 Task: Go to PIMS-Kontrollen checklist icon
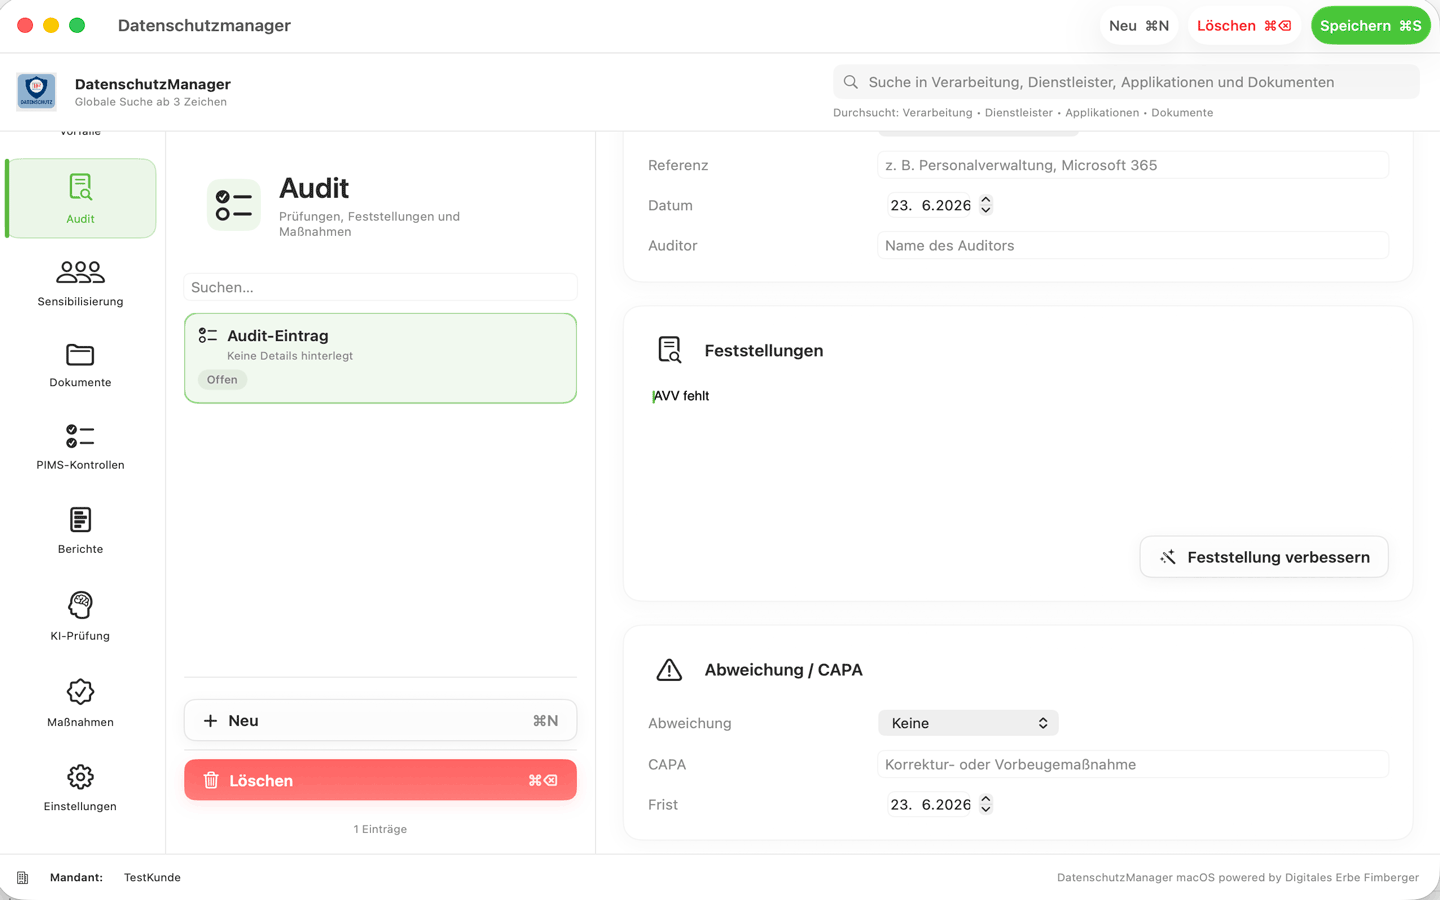click(80, 436)
